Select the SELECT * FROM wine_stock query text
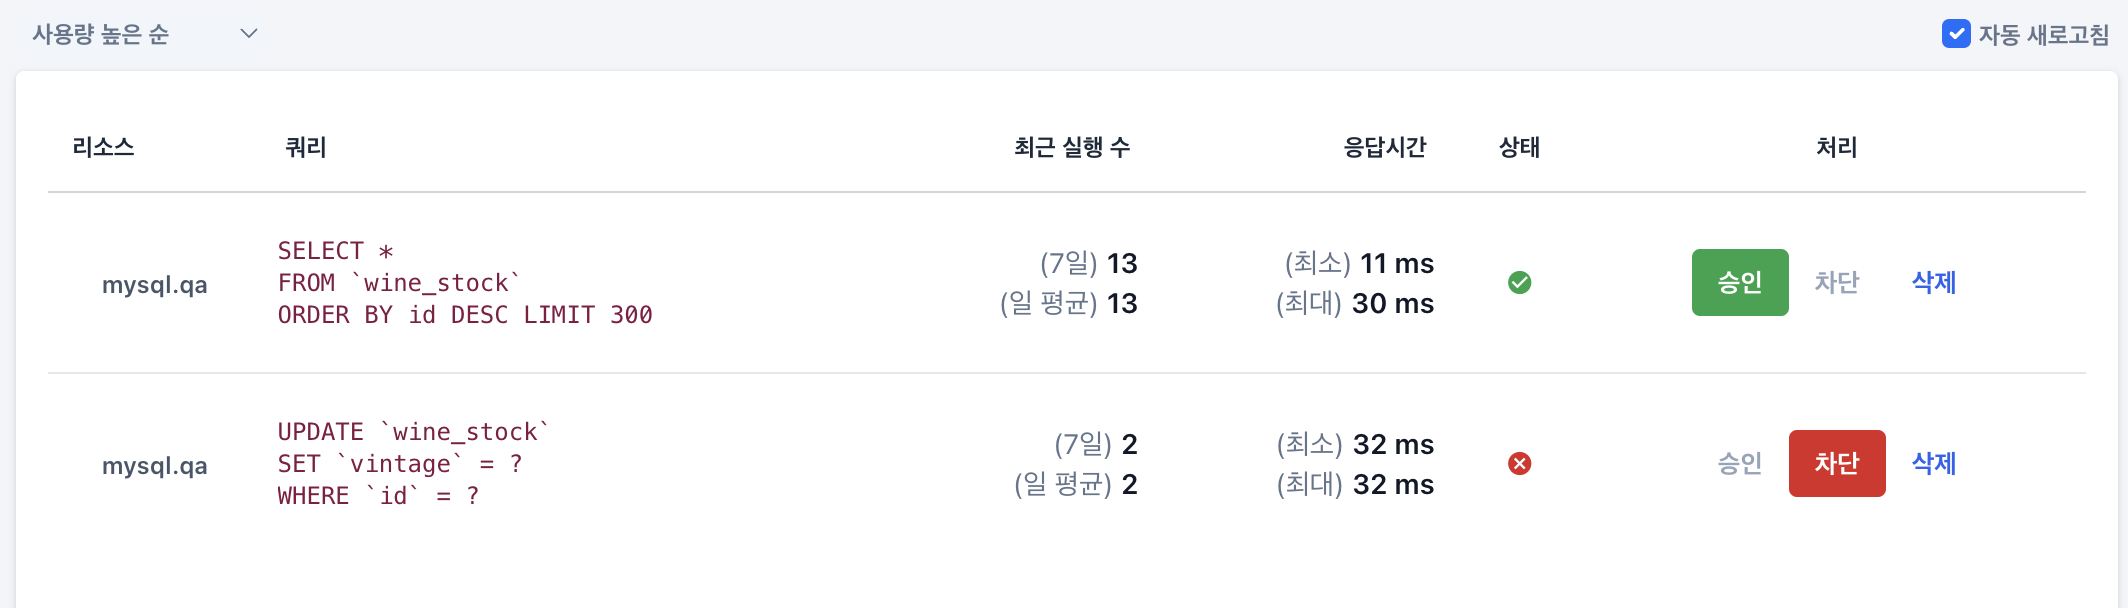Image resolution: width=2128 pixels, height=608 pixels. (465, 283)
